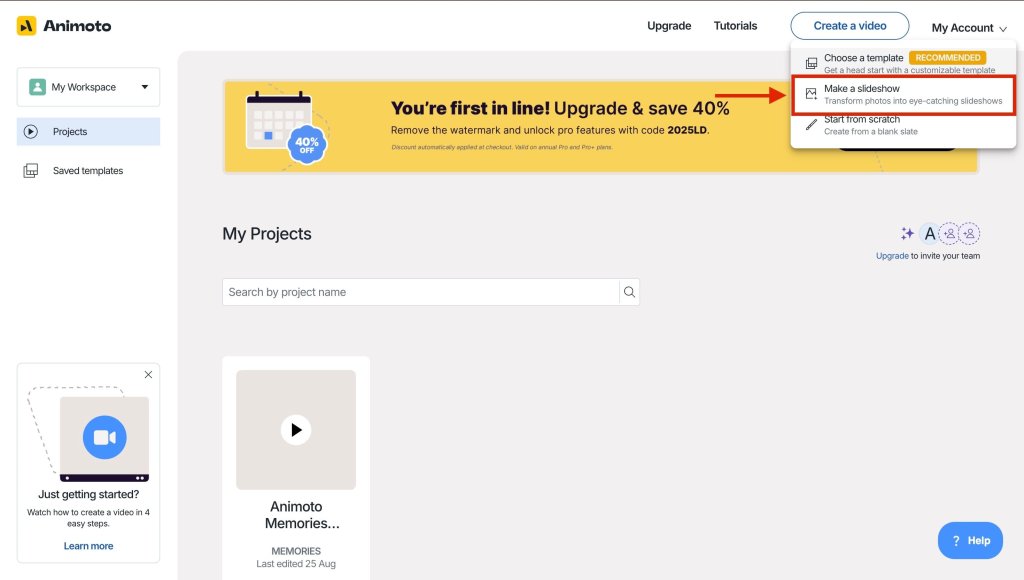Close the Just getting started card
This screenshot has height=580, width=1024.
(148, 374)
